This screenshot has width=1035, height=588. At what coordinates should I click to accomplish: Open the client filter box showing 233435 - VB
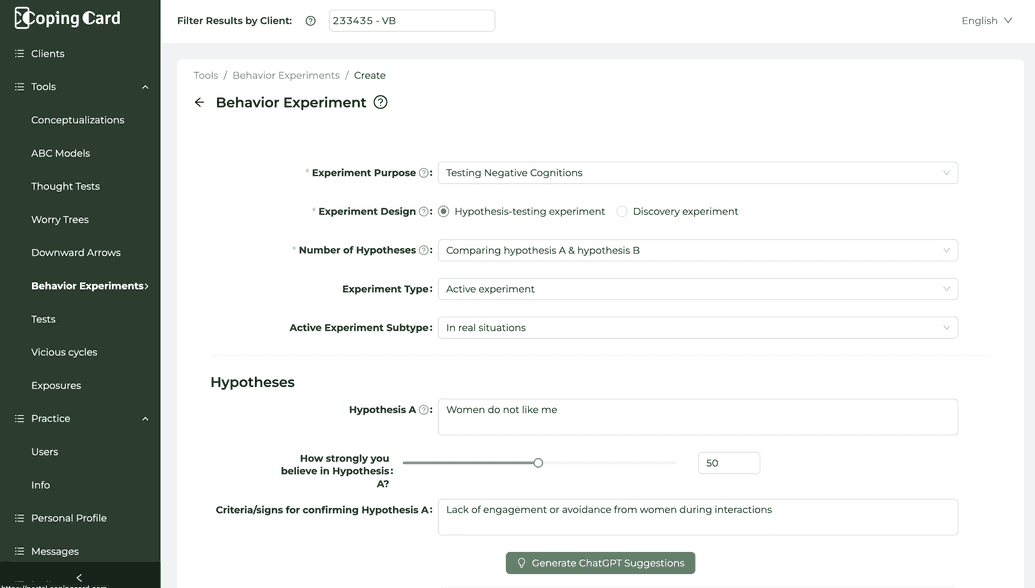click(x=412, y=20)
